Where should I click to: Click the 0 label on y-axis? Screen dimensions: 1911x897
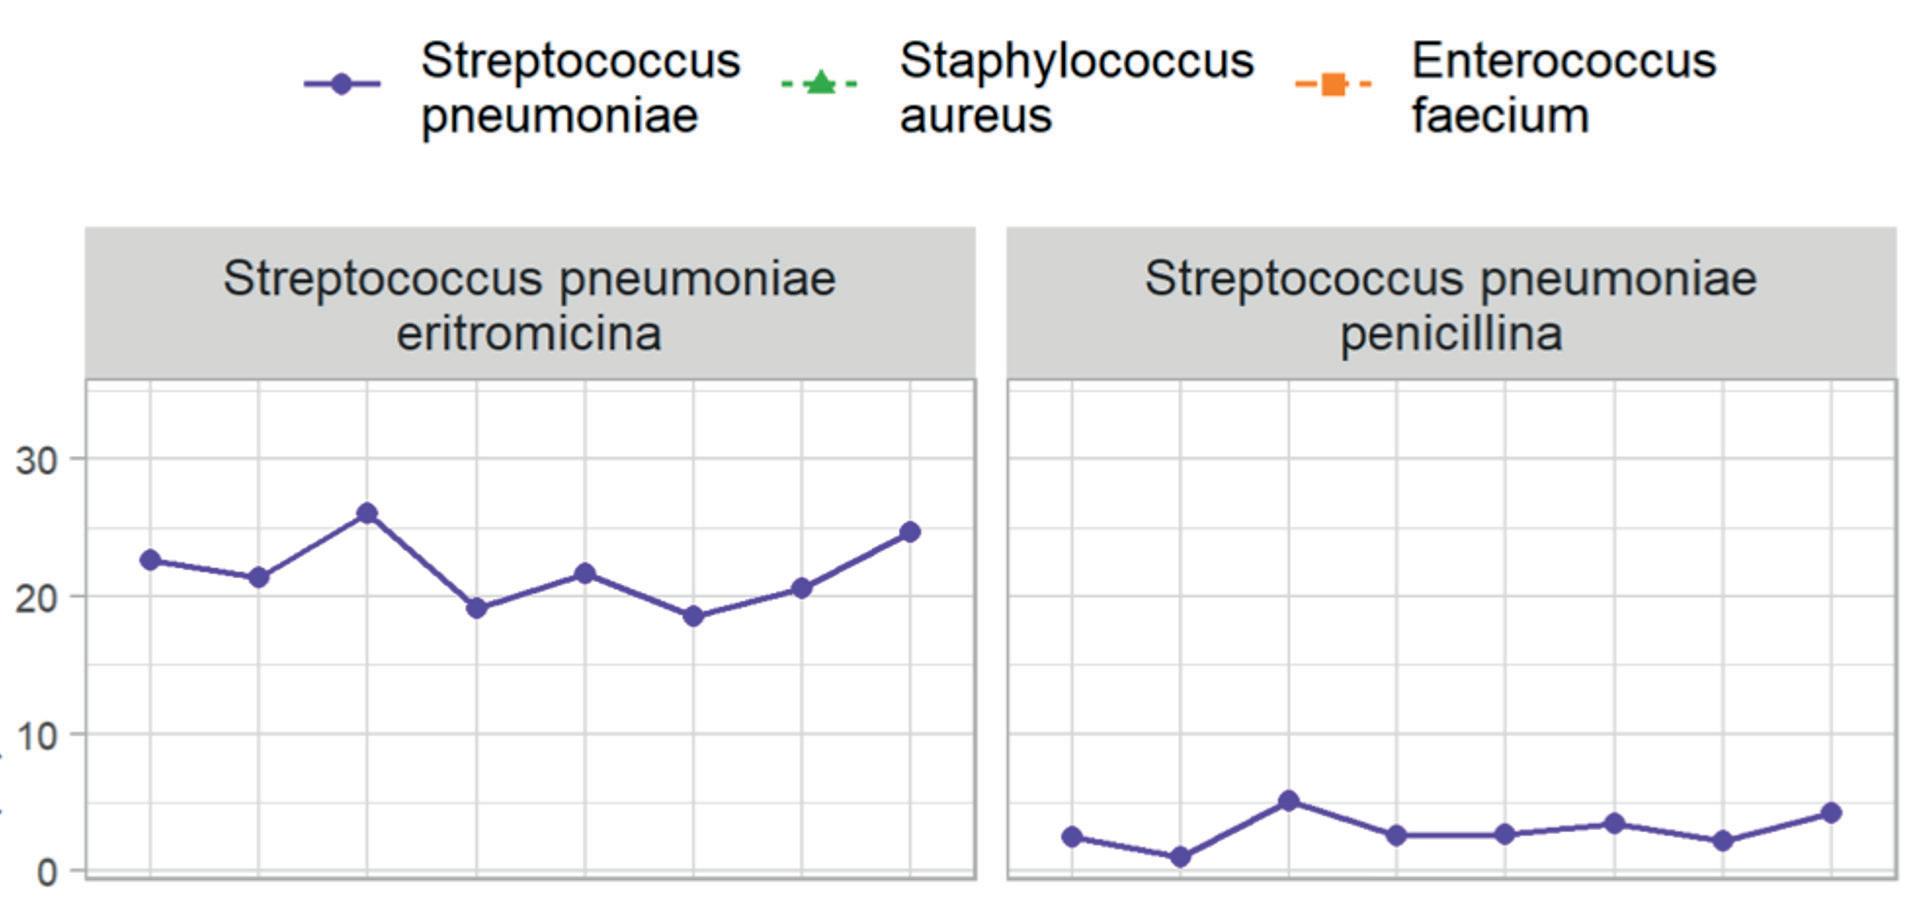[47, 873]
